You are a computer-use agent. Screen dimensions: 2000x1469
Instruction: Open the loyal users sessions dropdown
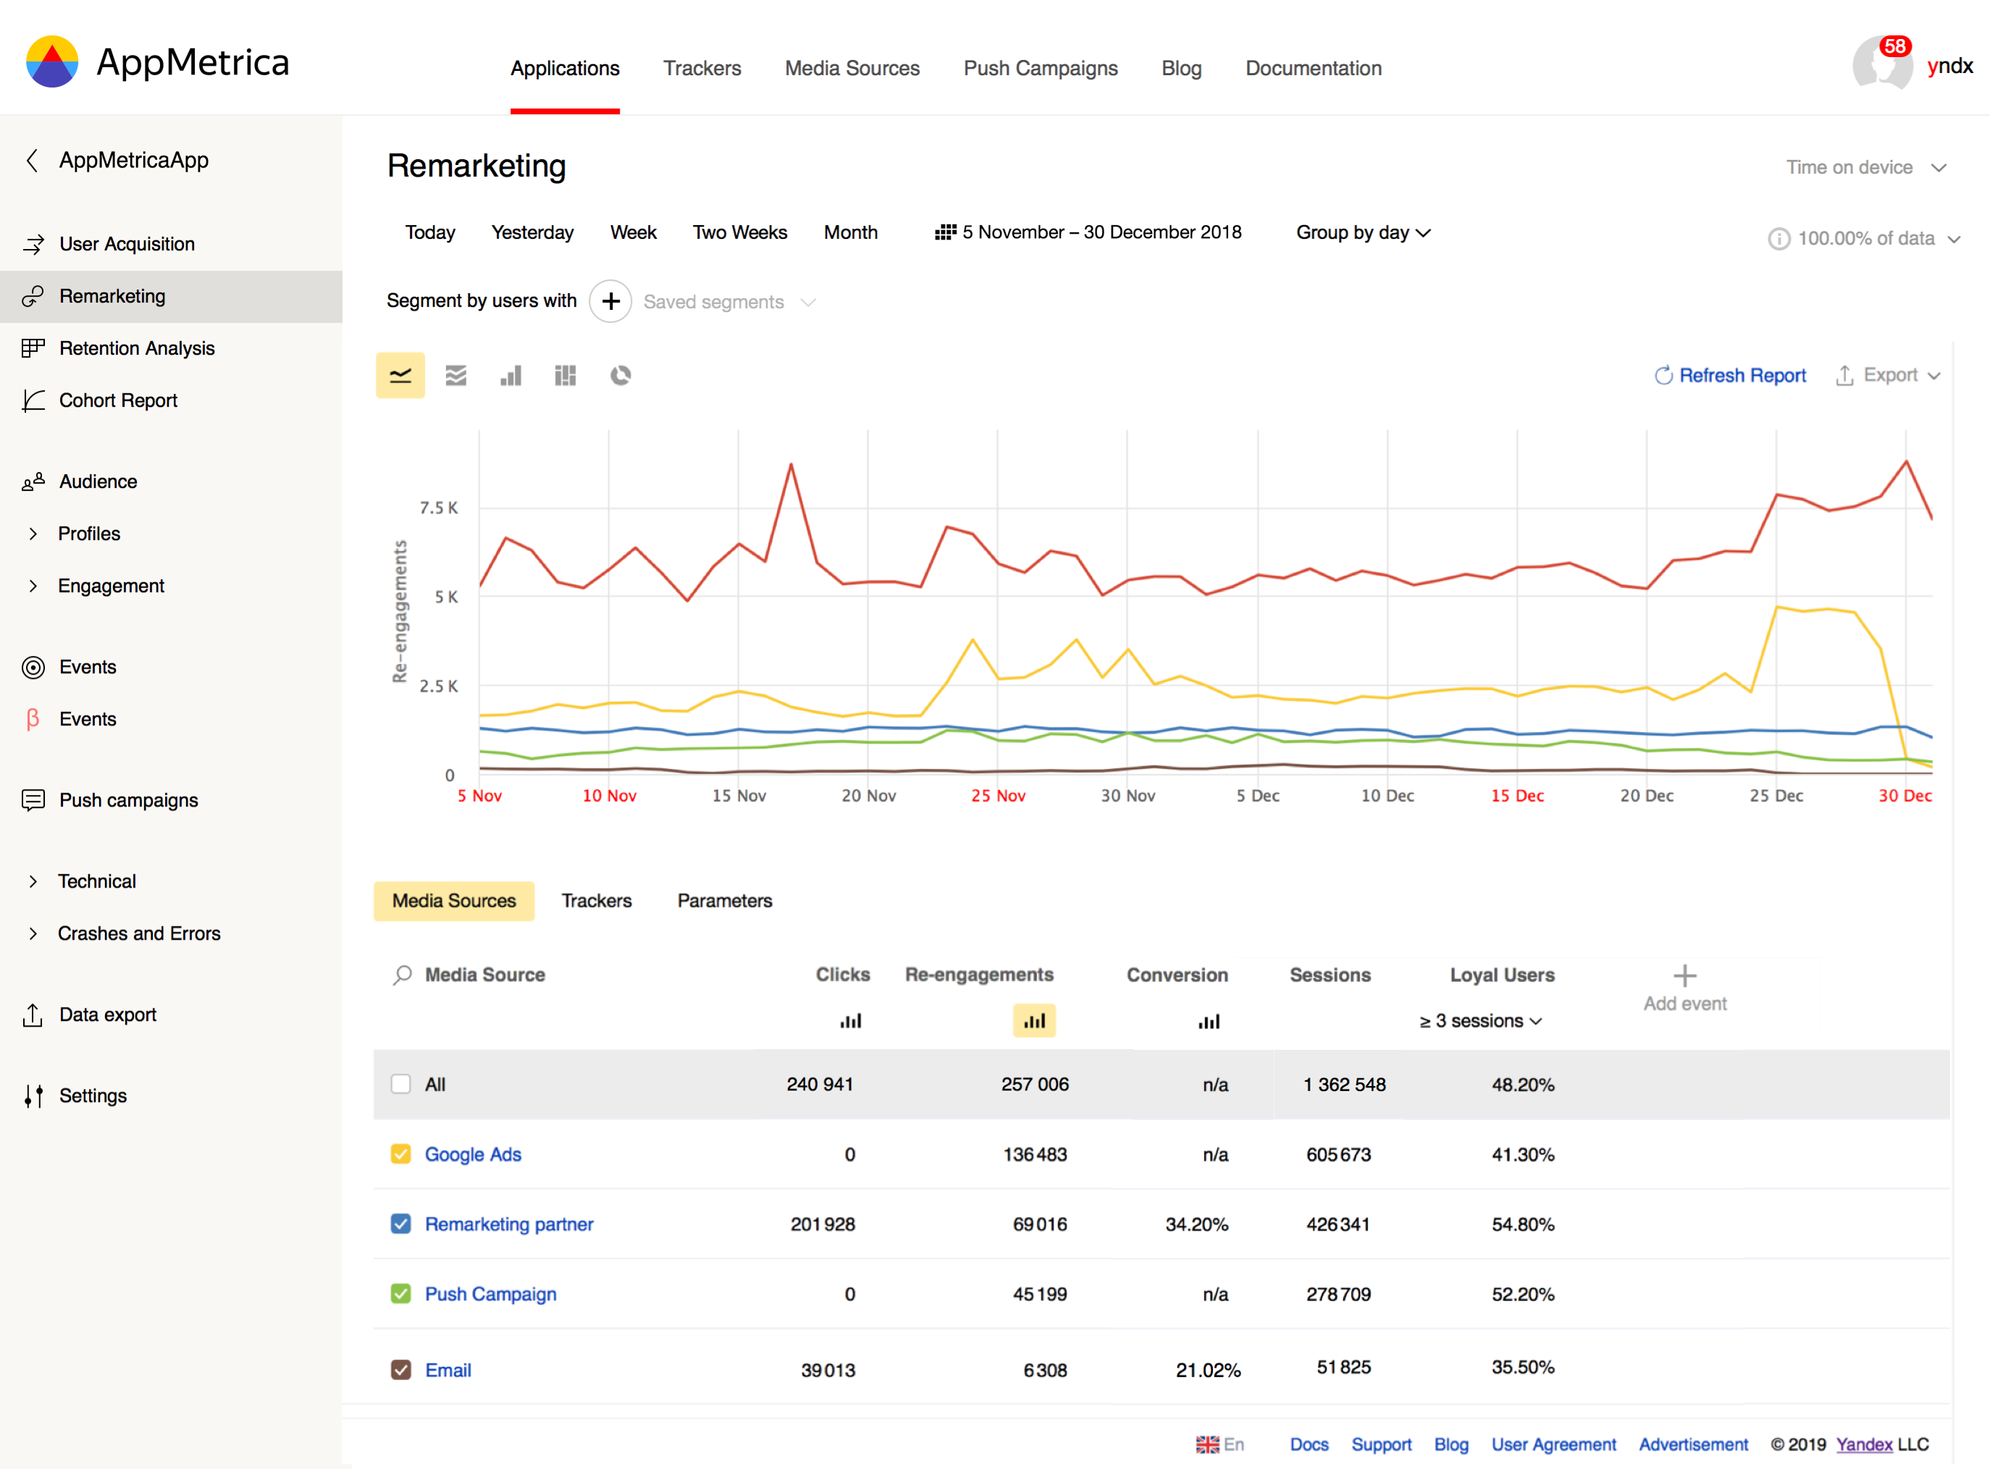click(x=1480, y=1021)
